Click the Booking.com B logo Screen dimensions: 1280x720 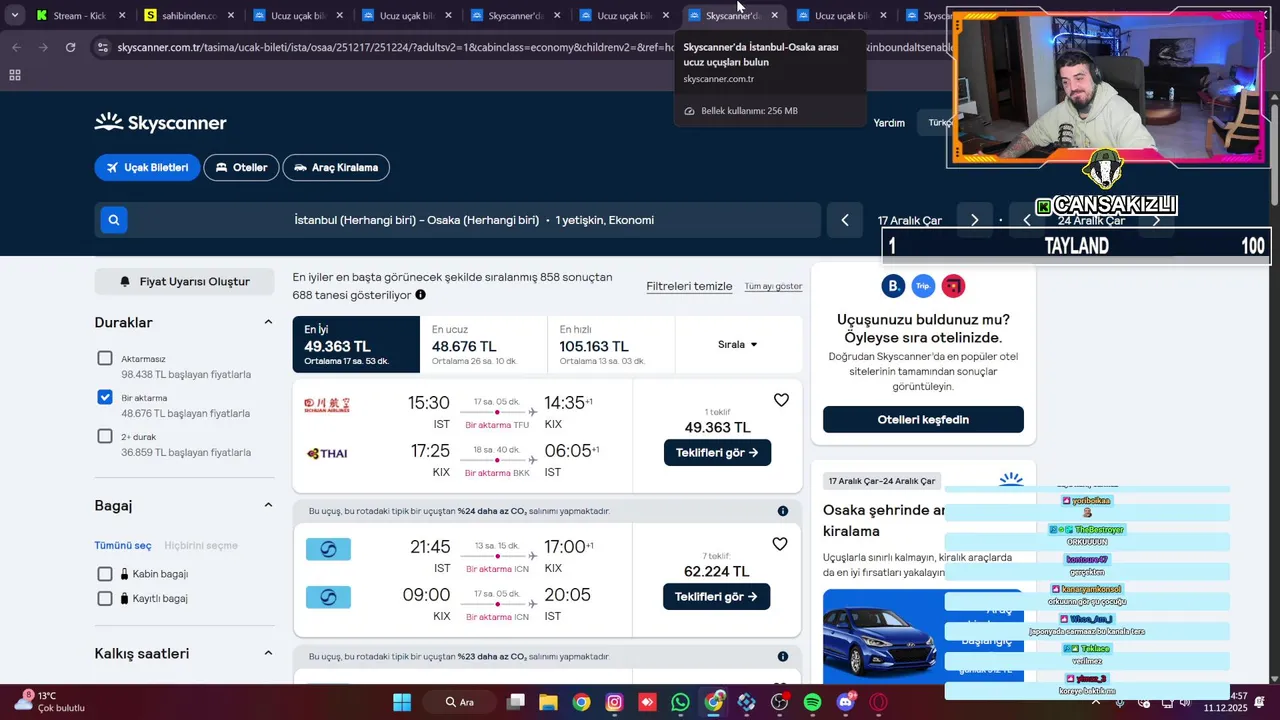click(893, 286)
